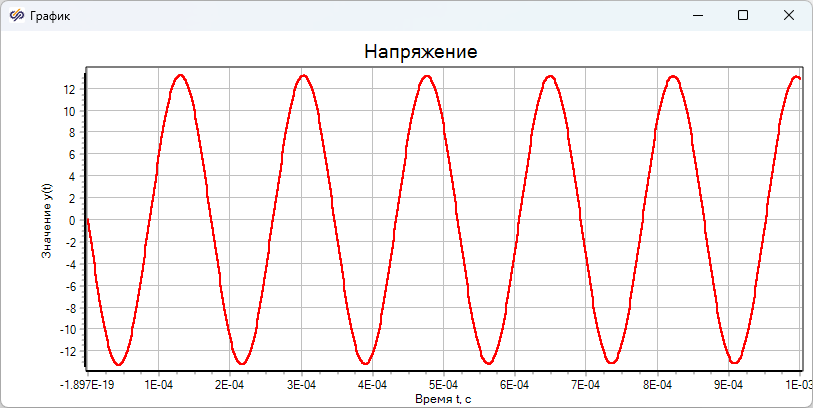This screenshot has height=408, width=813.
Task: Click the 1E-03 x-axis tick label
Action: click(796, 384)
